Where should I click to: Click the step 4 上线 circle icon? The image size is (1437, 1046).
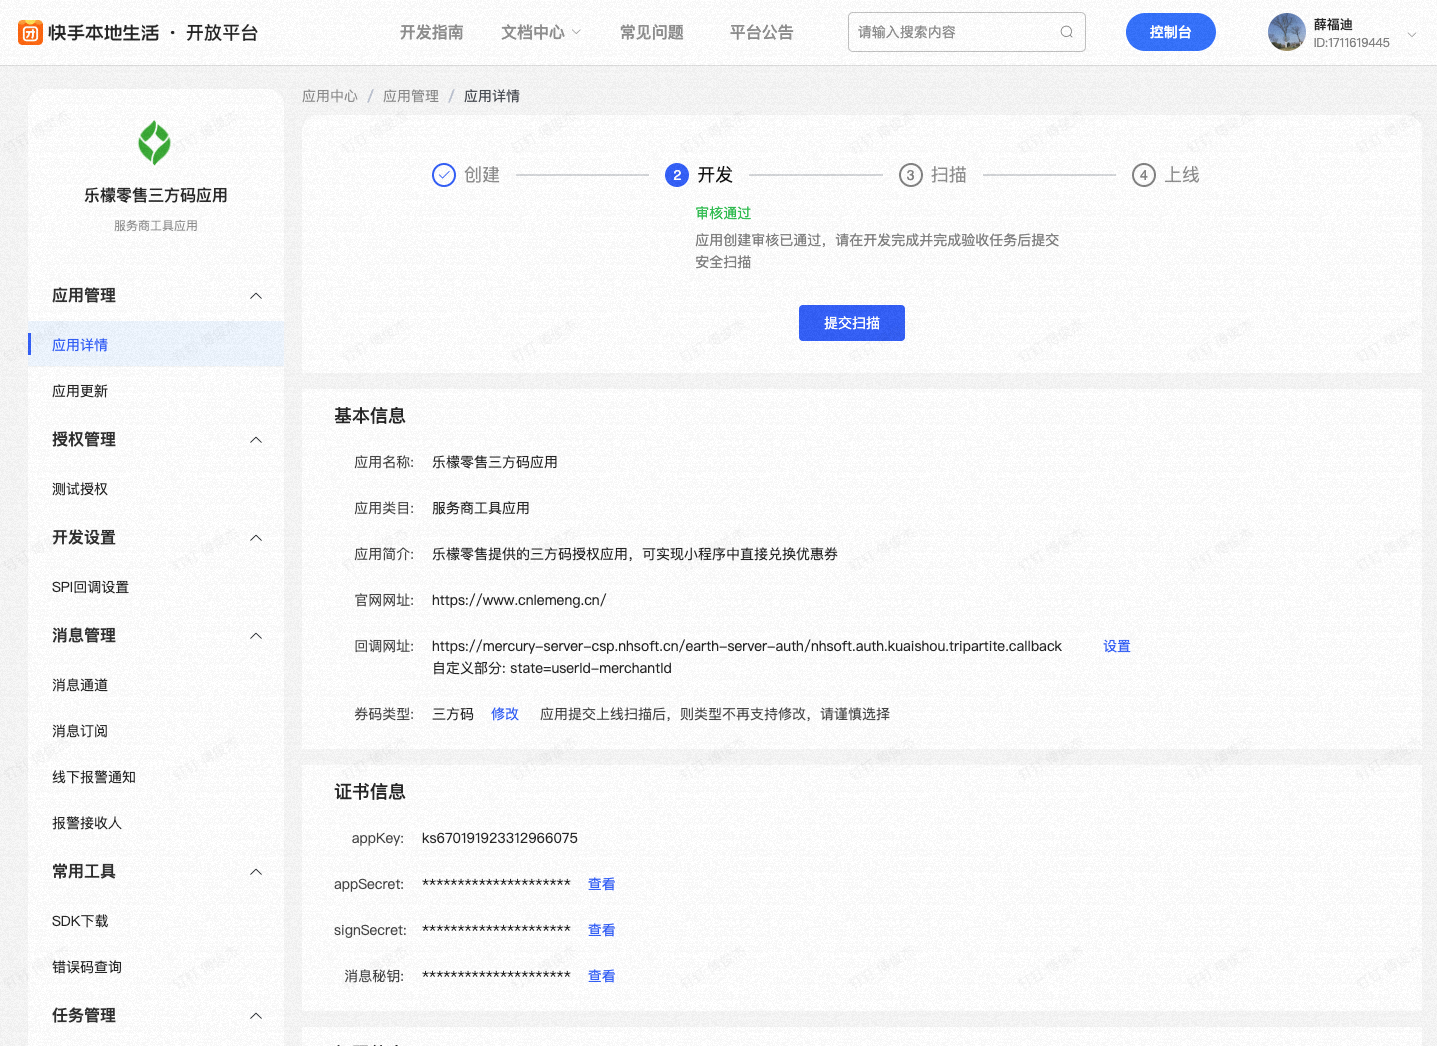[x=1144, y=175]
